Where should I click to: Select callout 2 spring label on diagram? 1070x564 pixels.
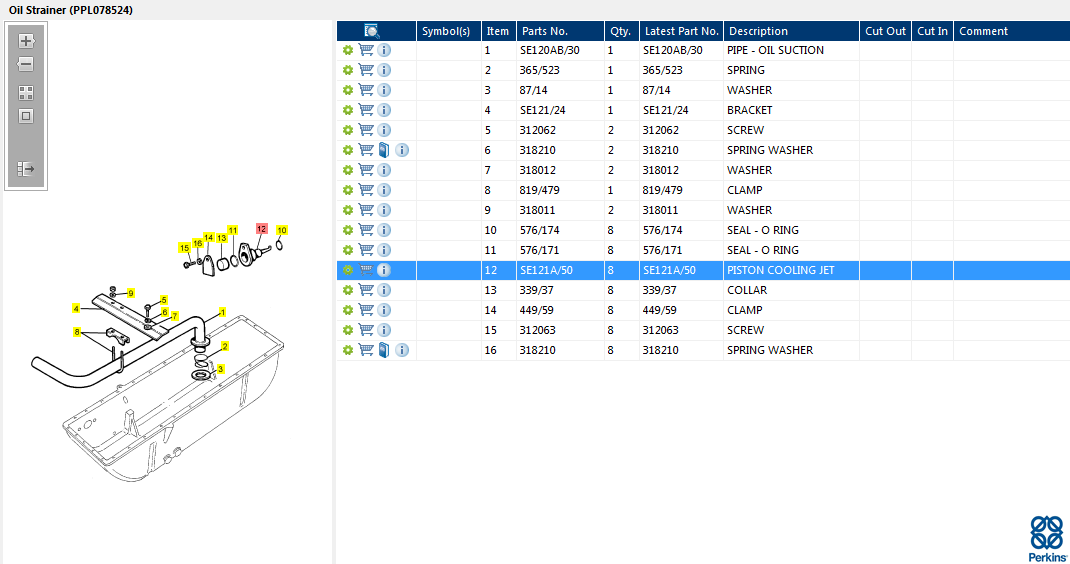[225, 346]
